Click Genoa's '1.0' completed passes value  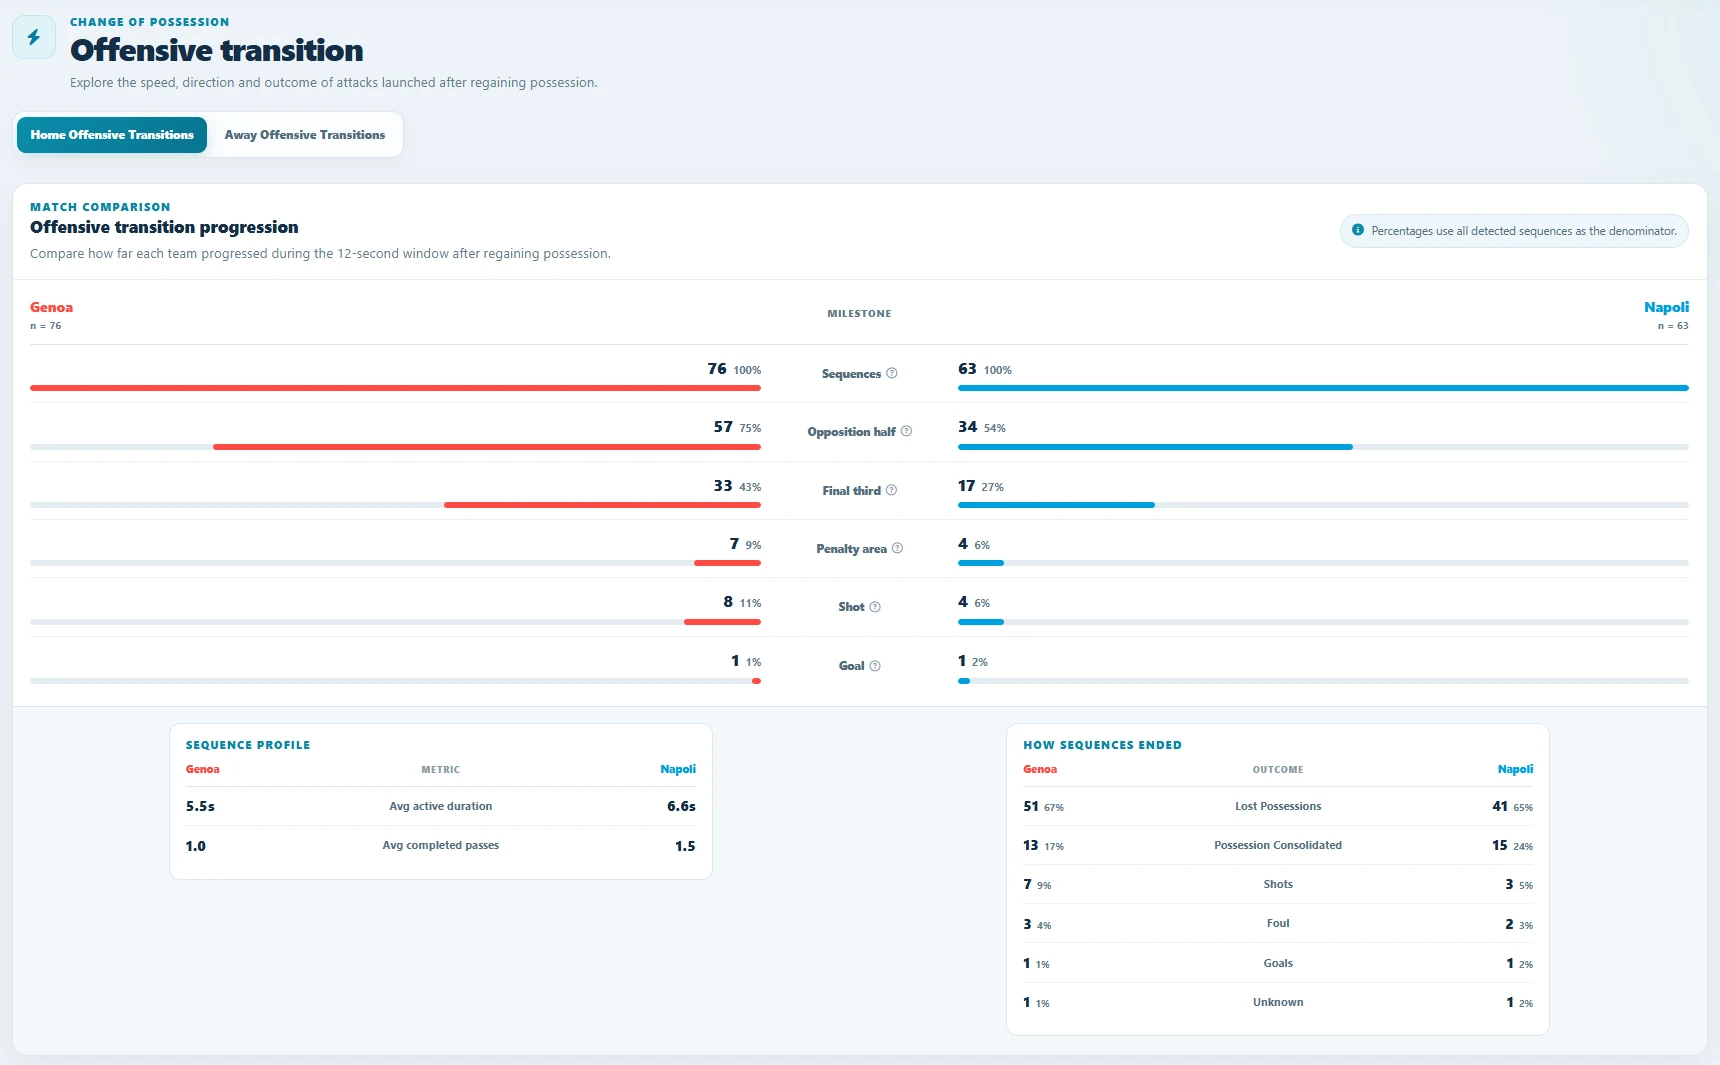[x=196, y=846]
